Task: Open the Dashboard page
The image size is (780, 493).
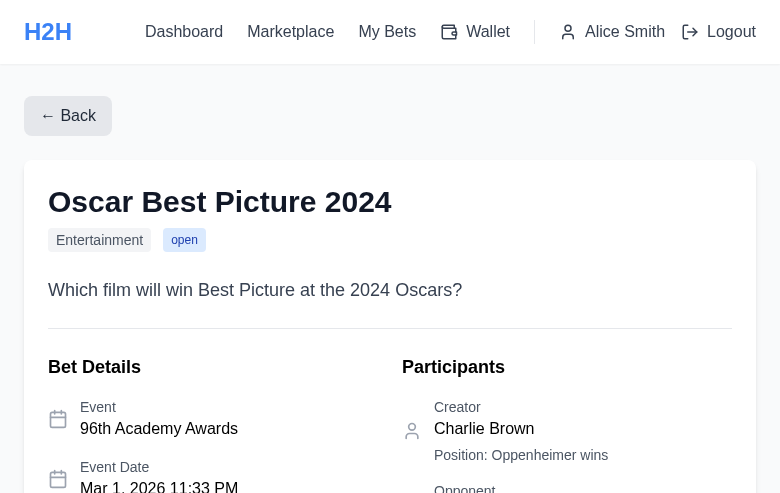Action: [x=184, y=32]
